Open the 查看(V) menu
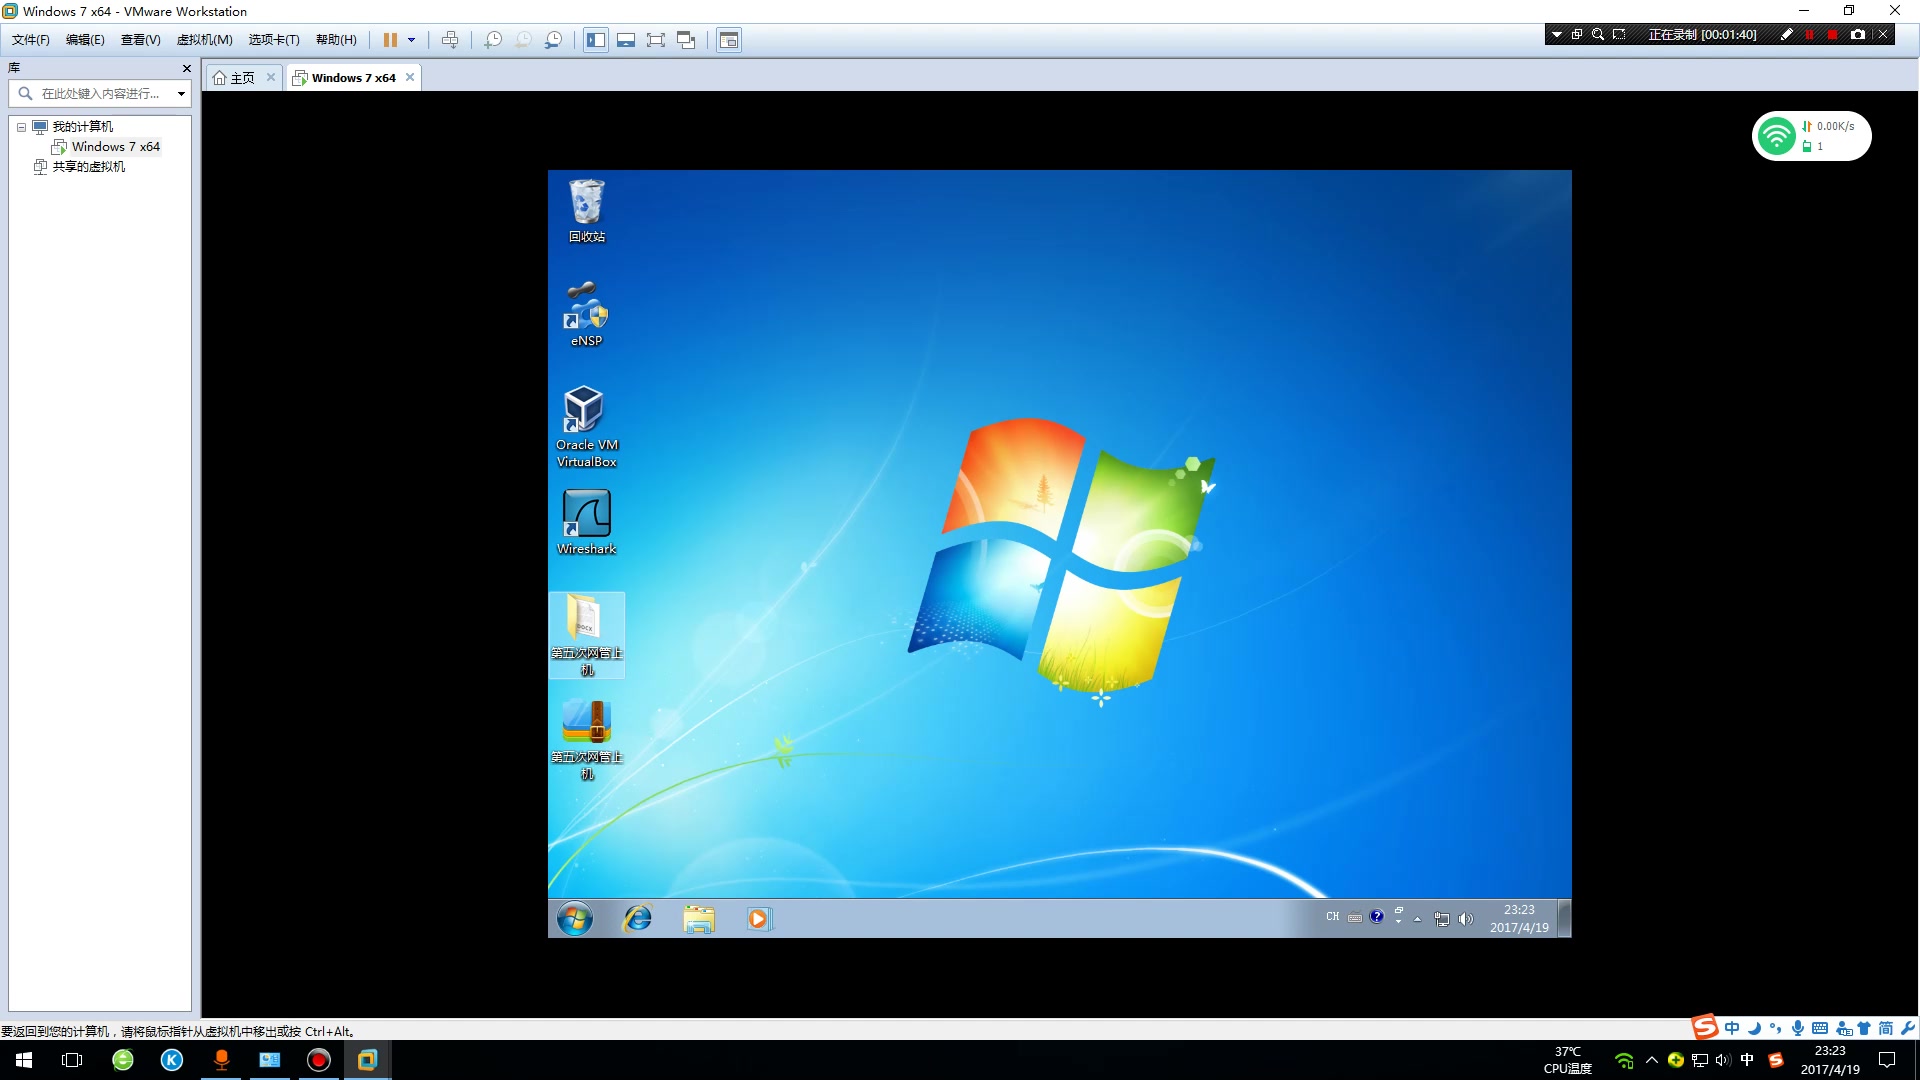Viewport: 1920px width, 1080px height. pos(141,40)
